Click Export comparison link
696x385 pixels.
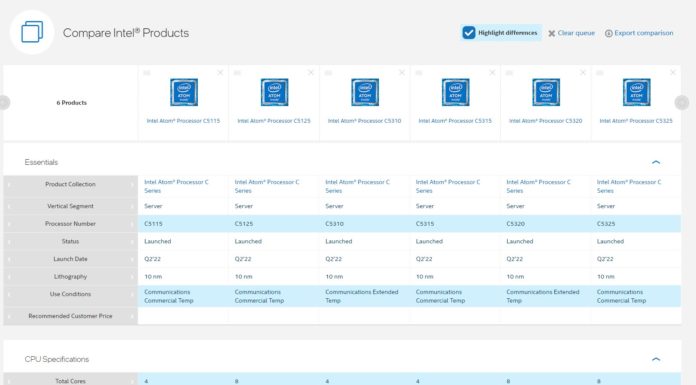tap(639, 33)
